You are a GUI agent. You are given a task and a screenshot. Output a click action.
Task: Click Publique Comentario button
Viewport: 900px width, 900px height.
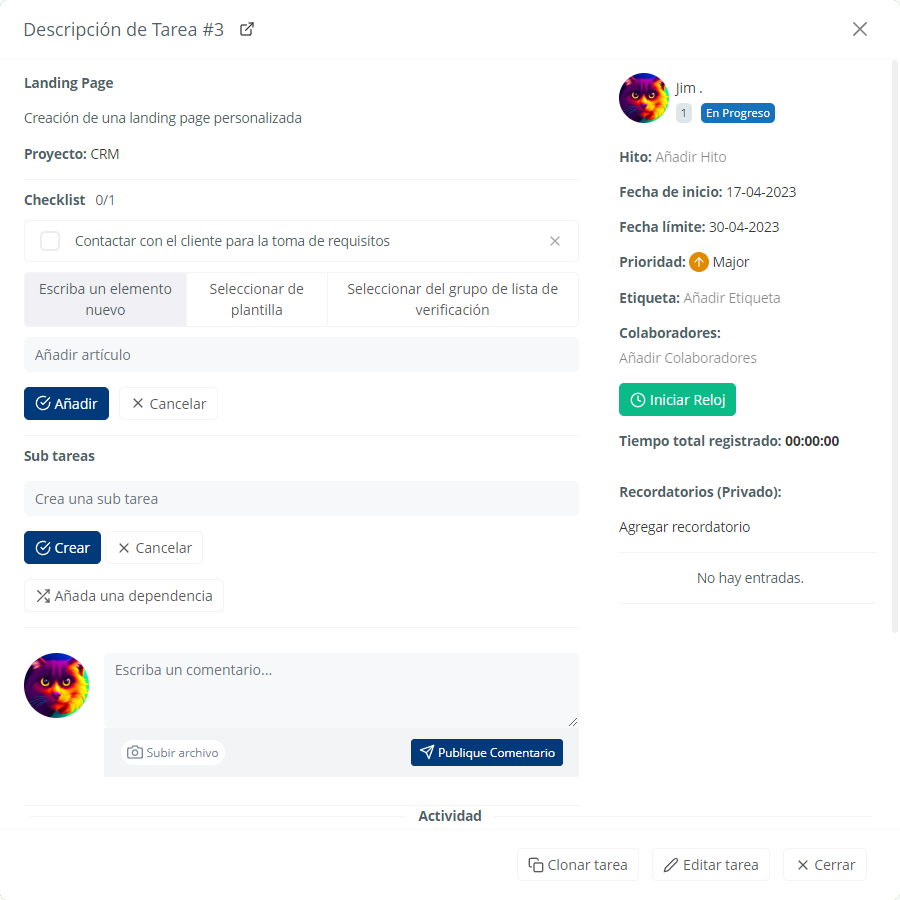pos(487,752)
